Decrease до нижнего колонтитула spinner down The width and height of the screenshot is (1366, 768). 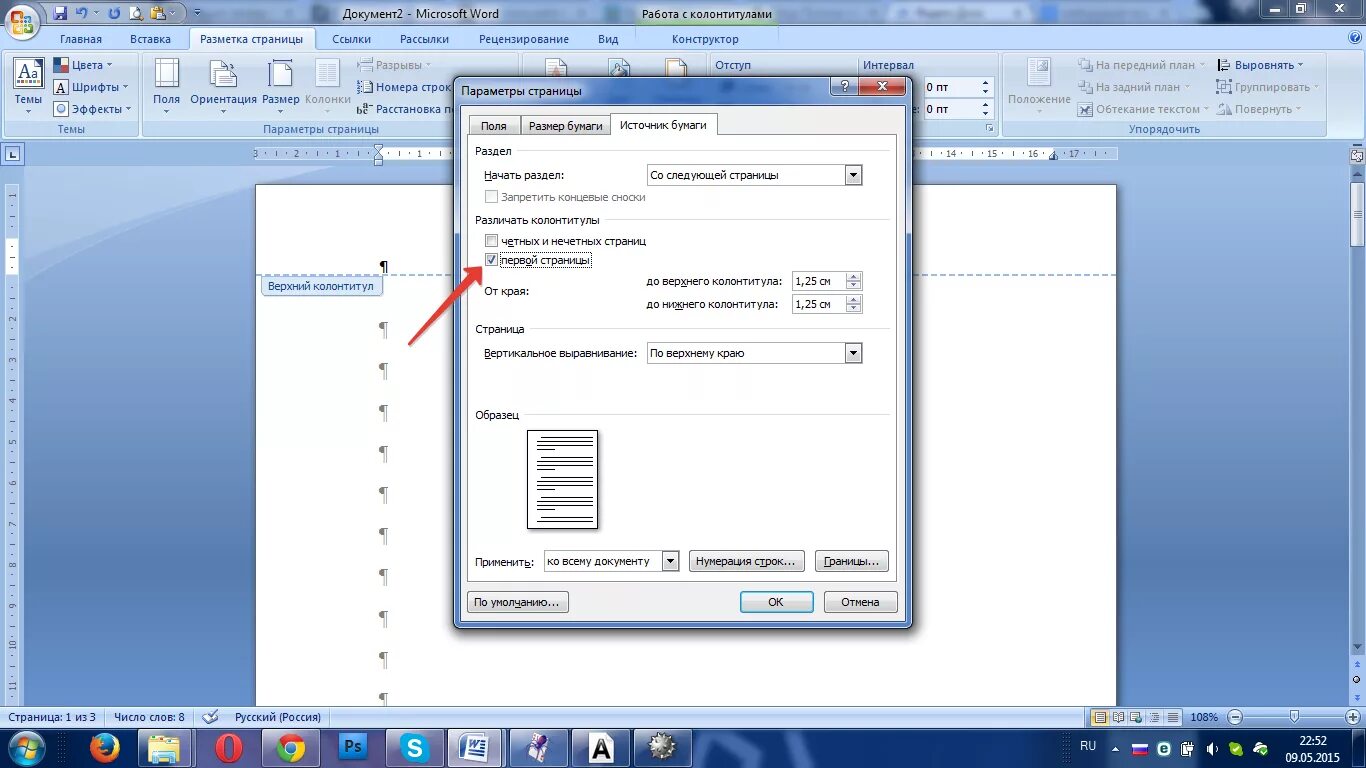tap(854, 309)
